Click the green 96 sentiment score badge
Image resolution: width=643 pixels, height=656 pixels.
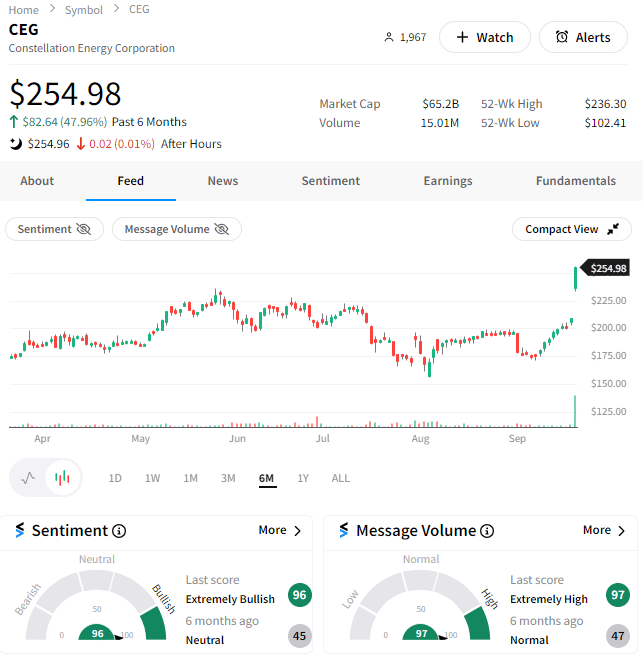[x=300, y=594]
